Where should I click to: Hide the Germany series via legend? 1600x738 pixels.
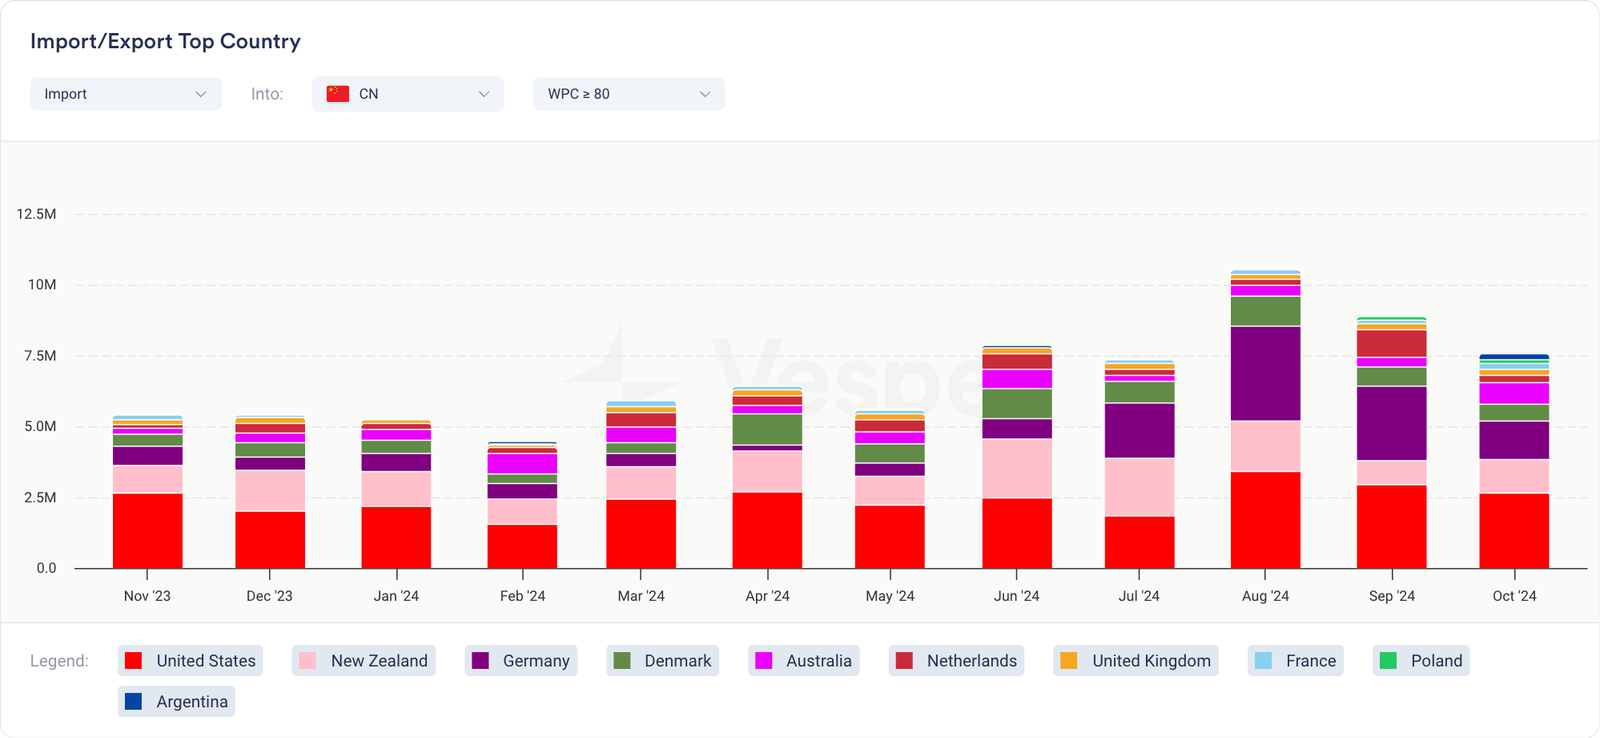521,661
